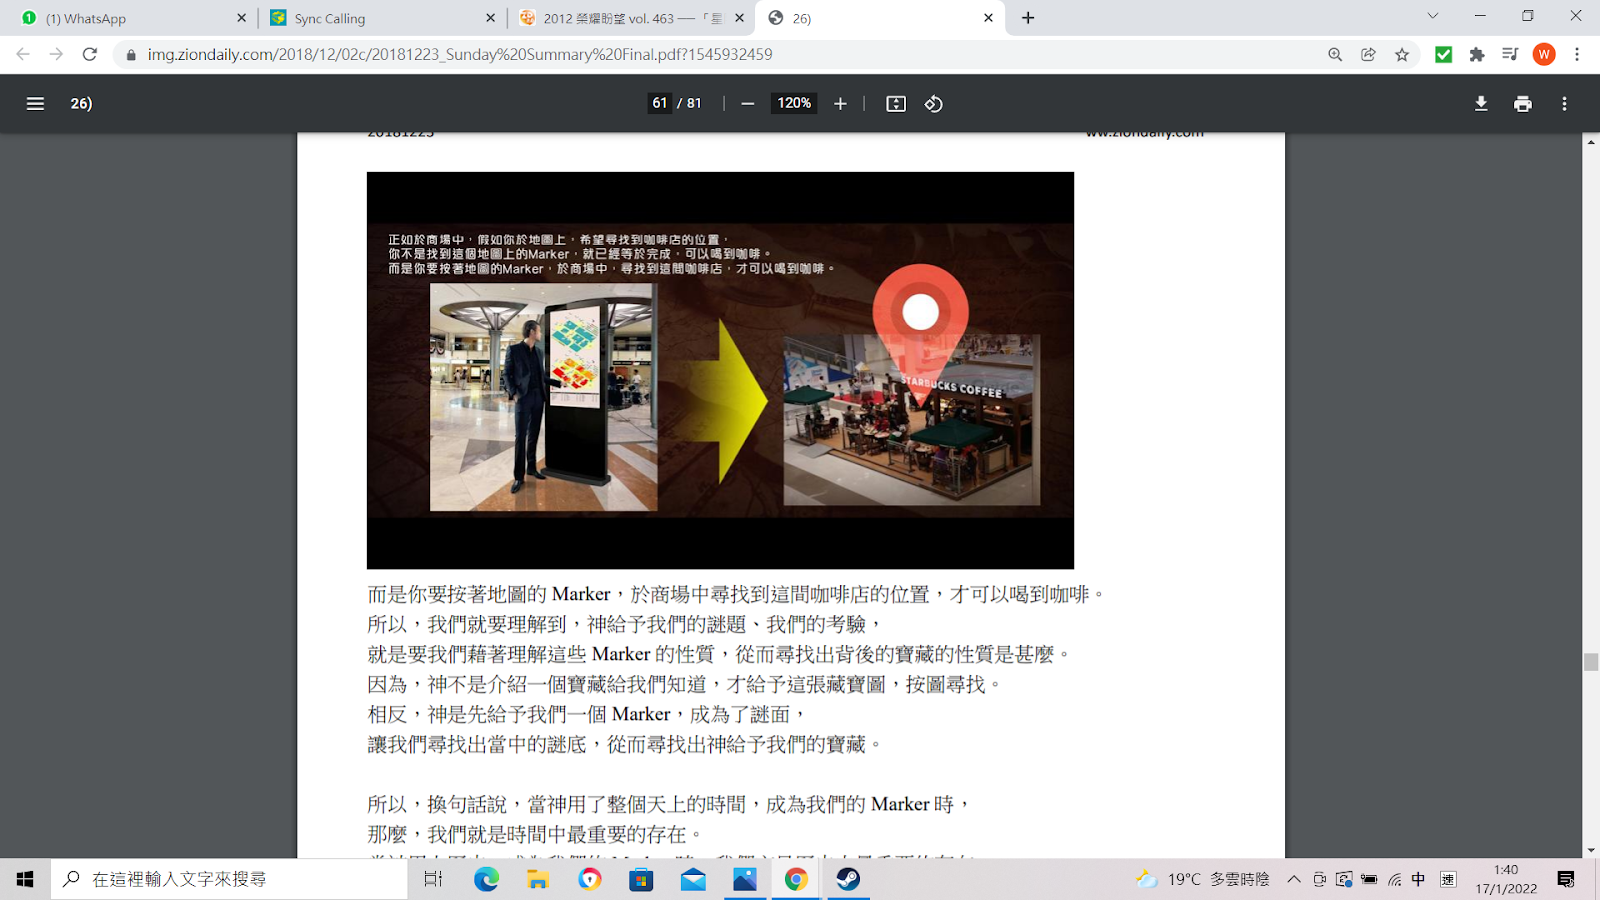Go forward in browser history

tap(56, 54)
